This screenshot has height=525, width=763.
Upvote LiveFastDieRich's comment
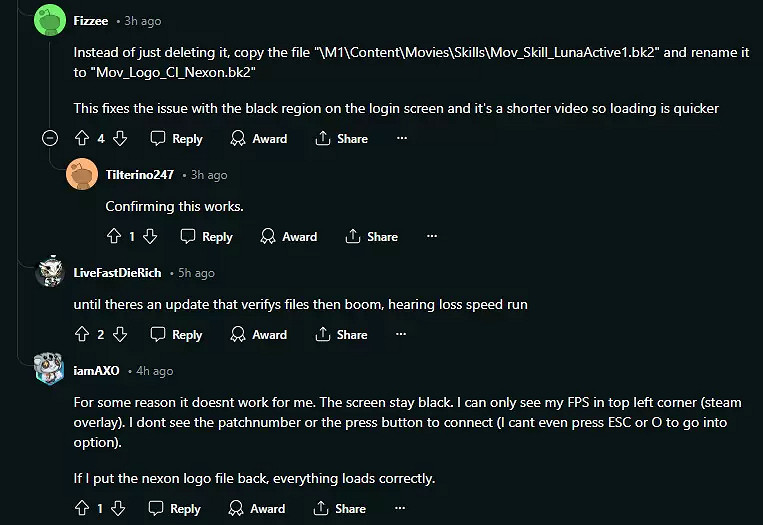(82, 335)
